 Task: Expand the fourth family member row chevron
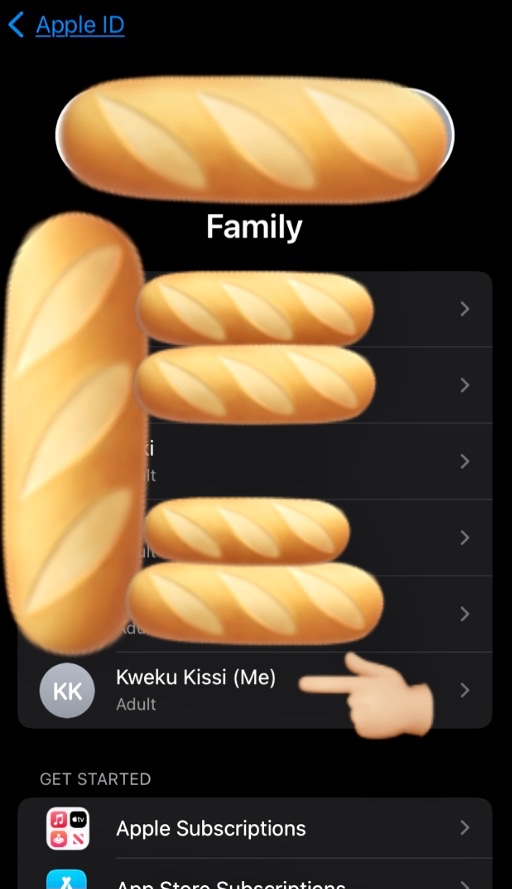coord(465,537)
